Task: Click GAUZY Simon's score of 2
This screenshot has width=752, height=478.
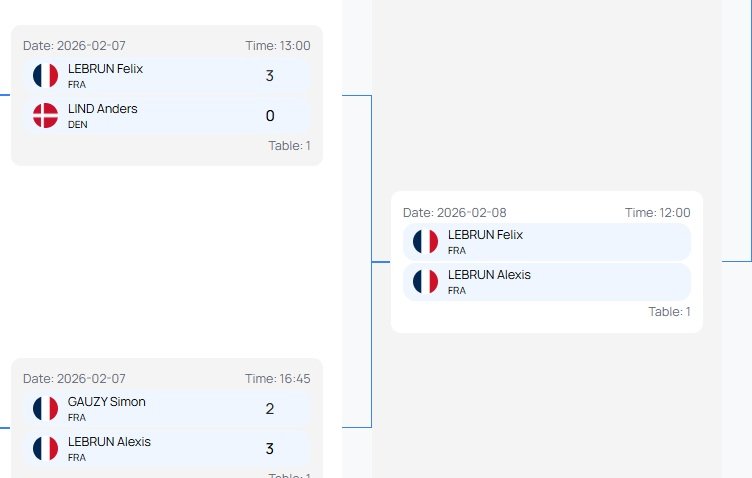Action: (270, 409)
